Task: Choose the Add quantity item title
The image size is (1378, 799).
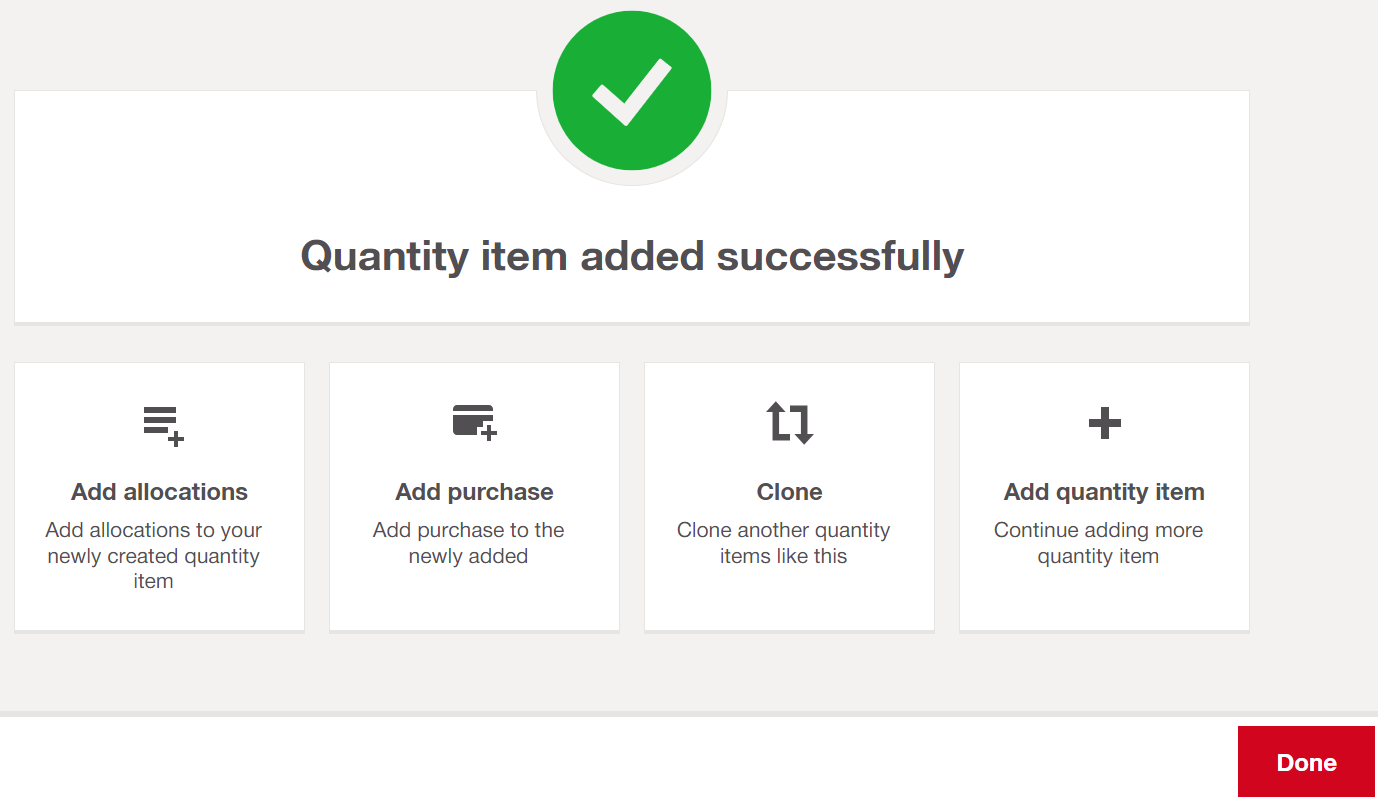Action: 1104,492
